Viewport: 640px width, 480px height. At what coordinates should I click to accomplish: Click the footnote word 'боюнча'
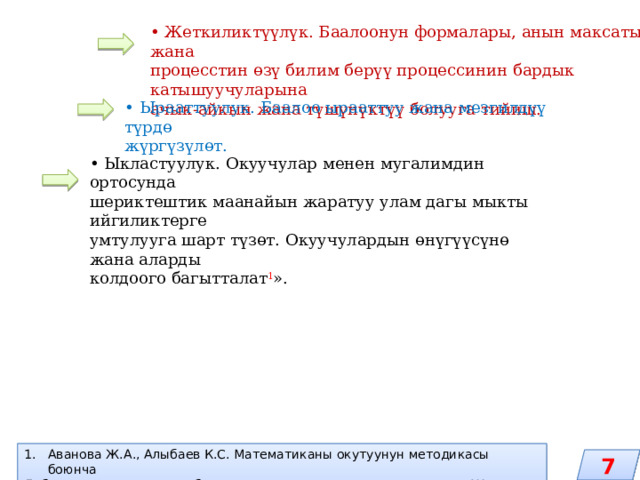(72, 469)
